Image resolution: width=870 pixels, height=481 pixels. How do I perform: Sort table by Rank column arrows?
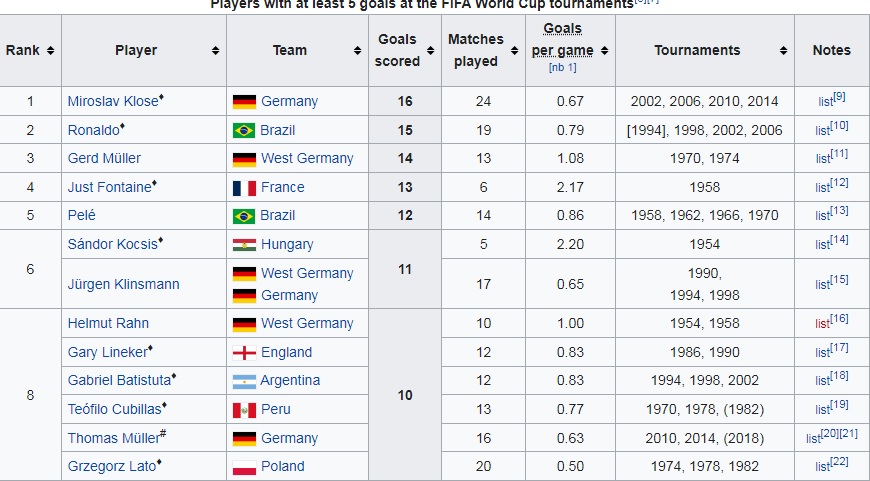pos(50,51)
